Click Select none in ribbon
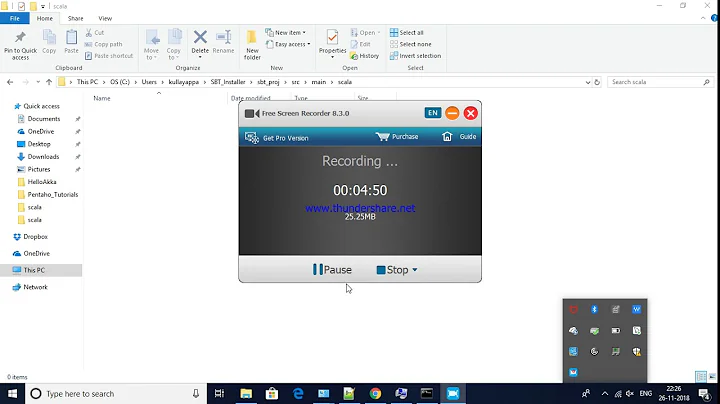Image resolution: width=720 pixels, height=404 pixels. coord(411,44)
